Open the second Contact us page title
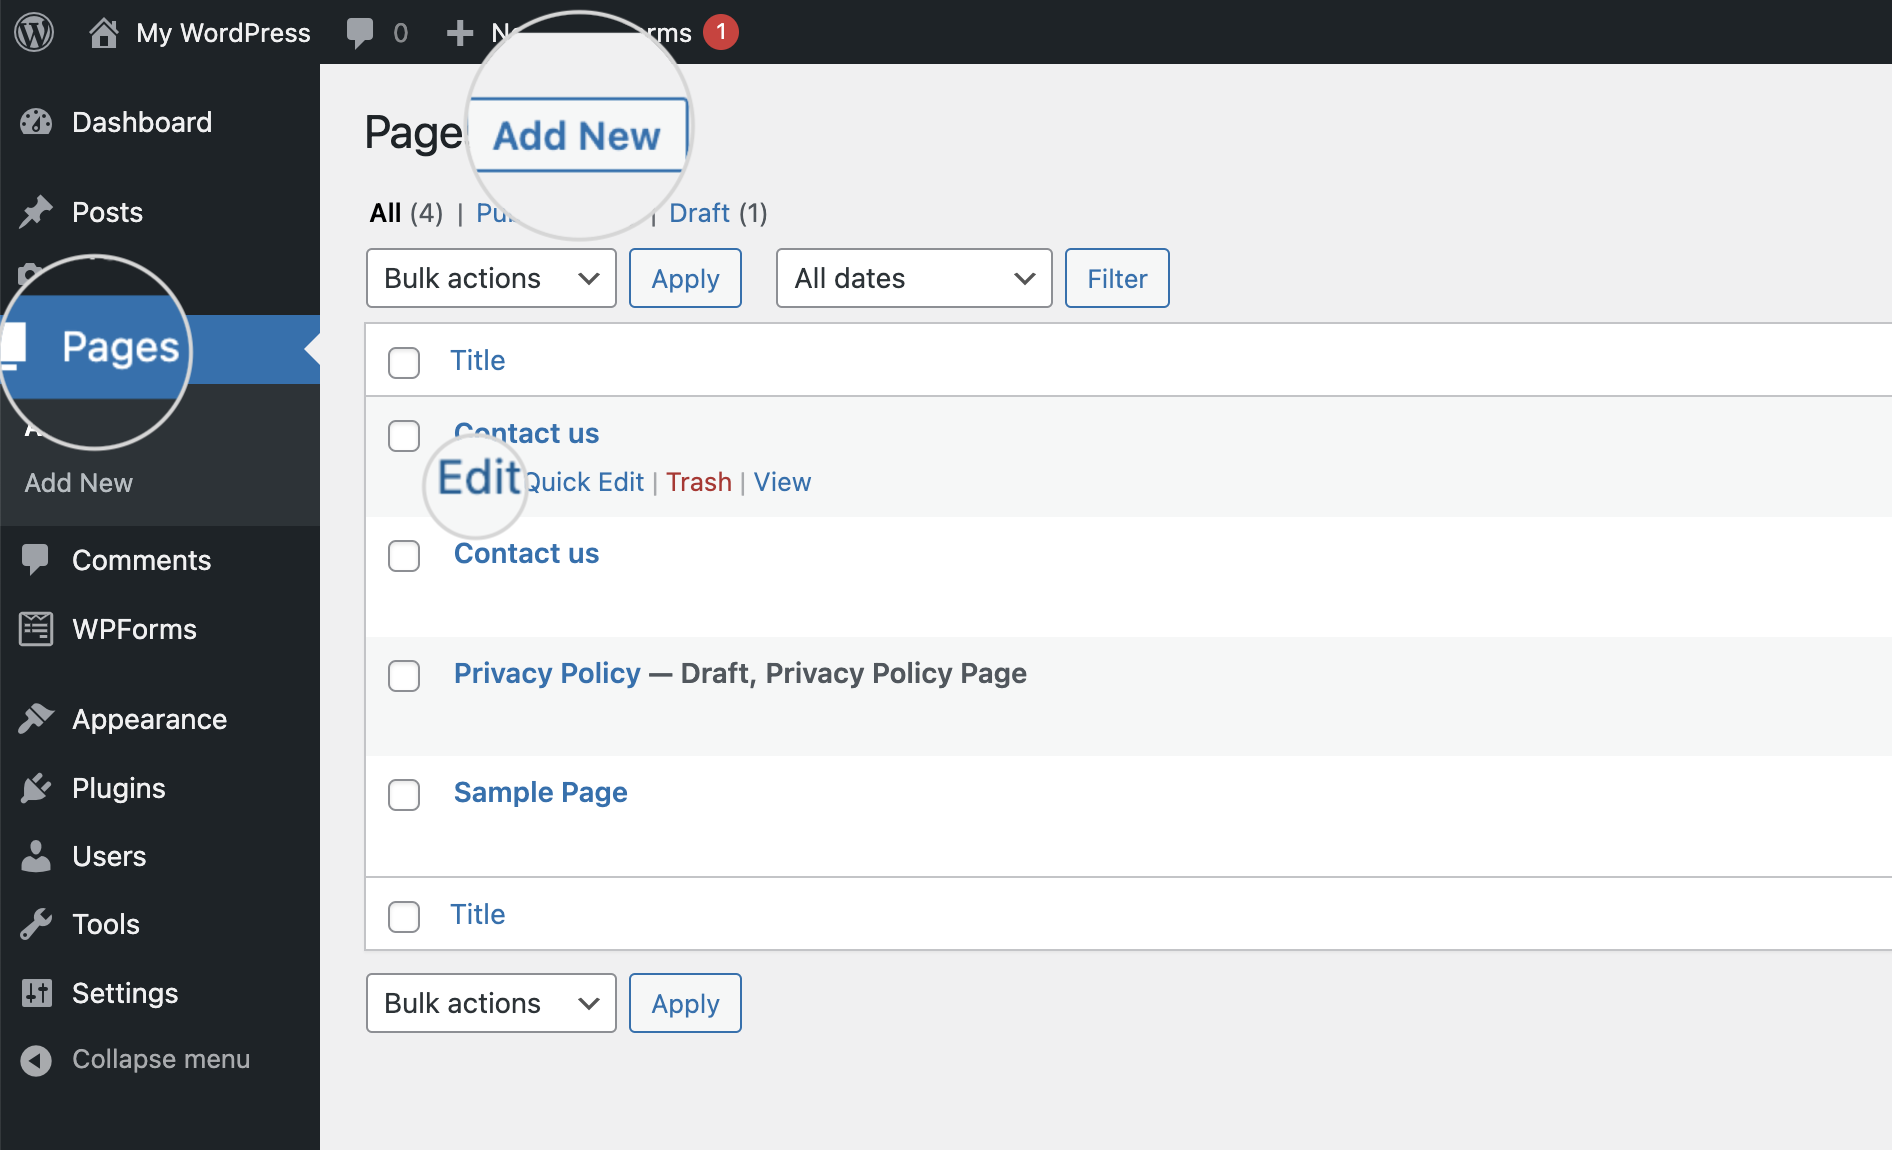 [526, 553]
